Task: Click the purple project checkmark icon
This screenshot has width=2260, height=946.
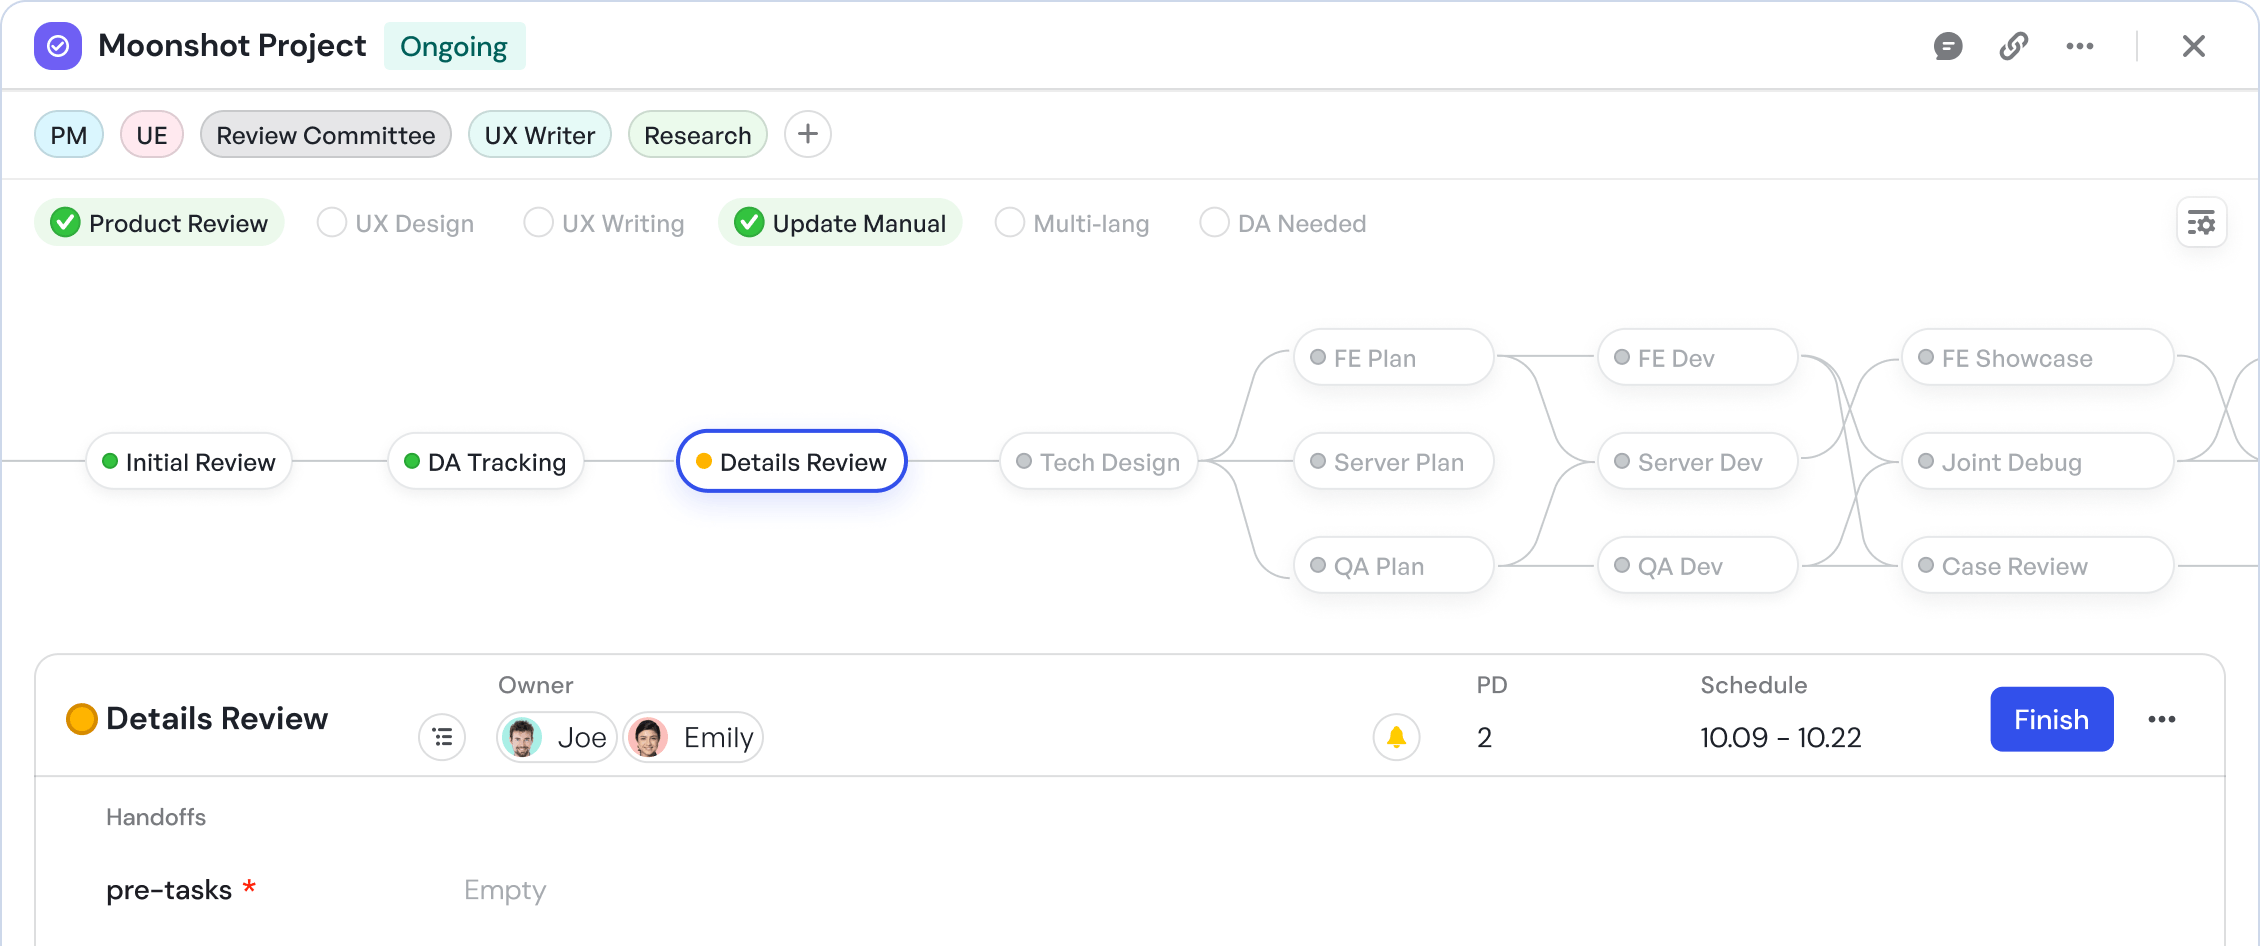Action: click(58, 46)
